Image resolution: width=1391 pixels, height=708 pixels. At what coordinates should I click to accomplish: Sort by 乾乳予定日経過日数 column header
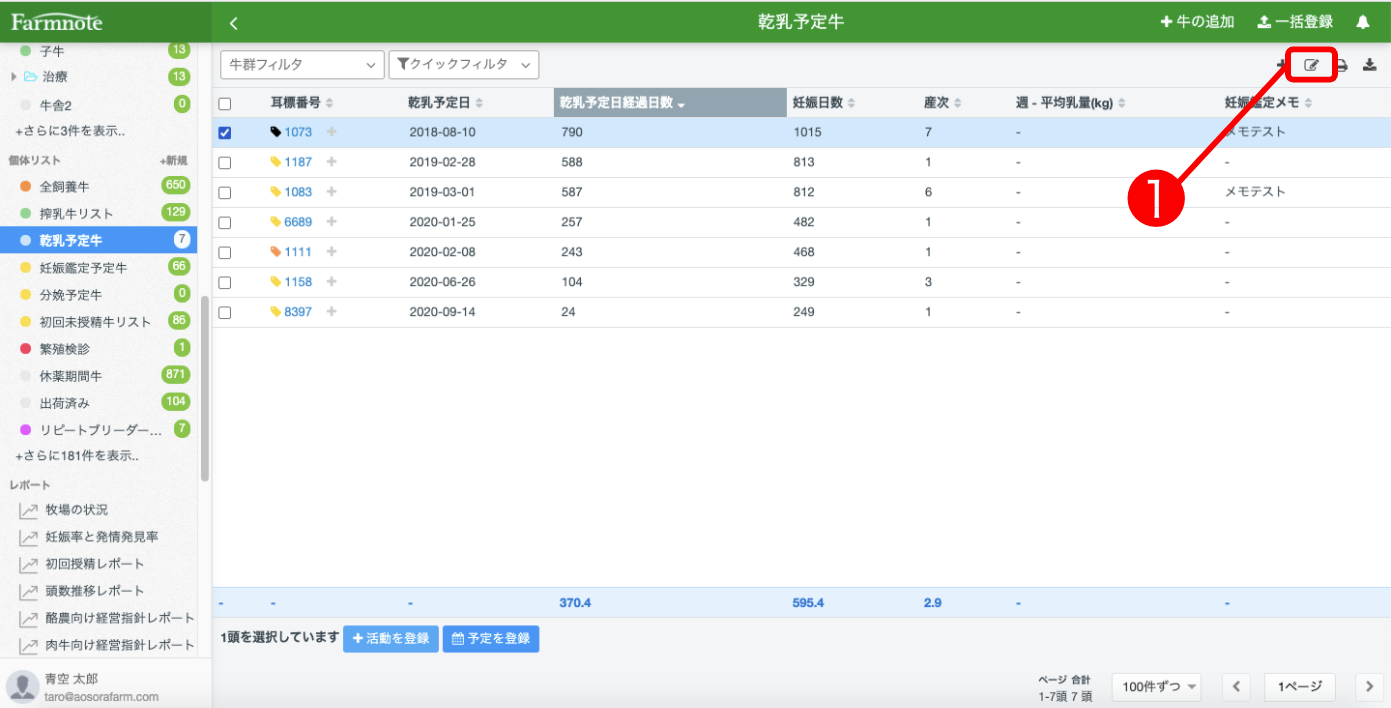(x=670, y=103)
